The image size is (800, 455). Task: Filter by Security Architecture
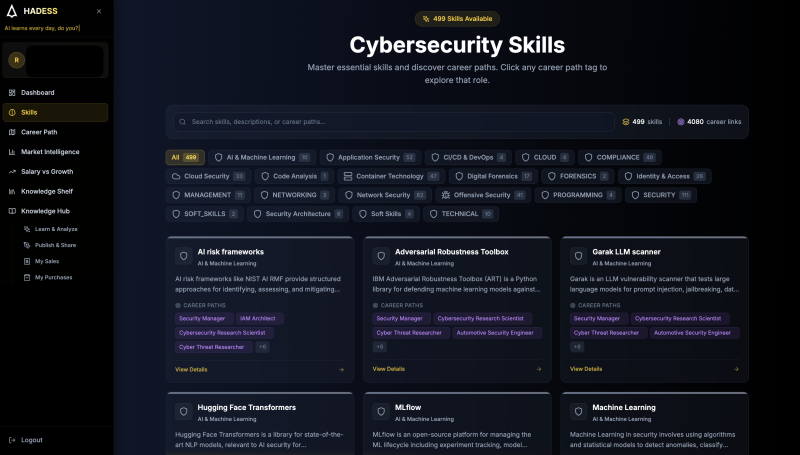[297, 214]
